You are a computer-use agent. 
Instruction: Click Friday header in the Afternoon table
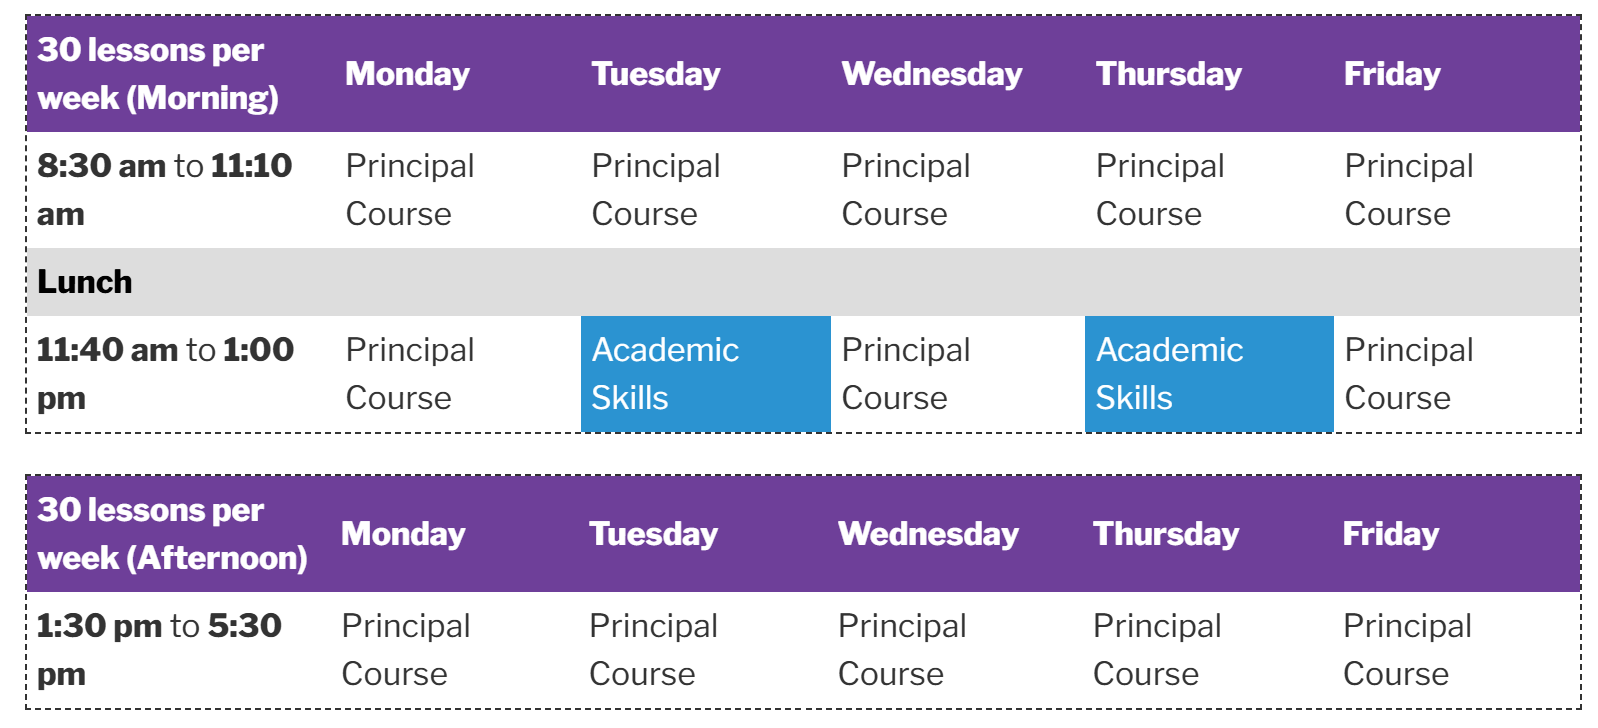coord(1390,534)
